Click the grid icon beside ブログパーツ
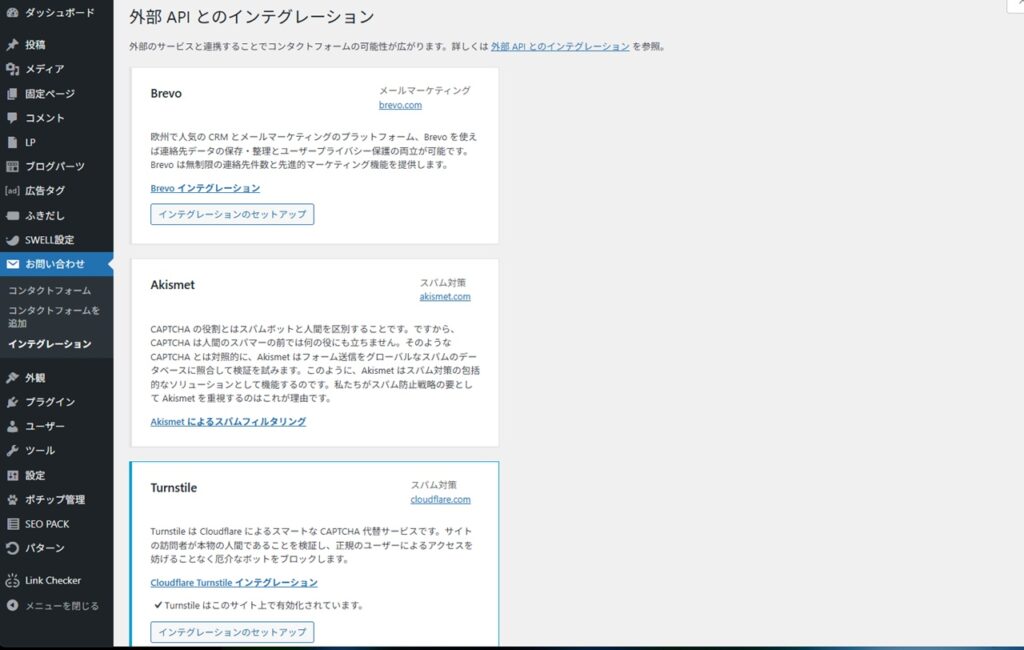1024x650 pixels. 12,166
